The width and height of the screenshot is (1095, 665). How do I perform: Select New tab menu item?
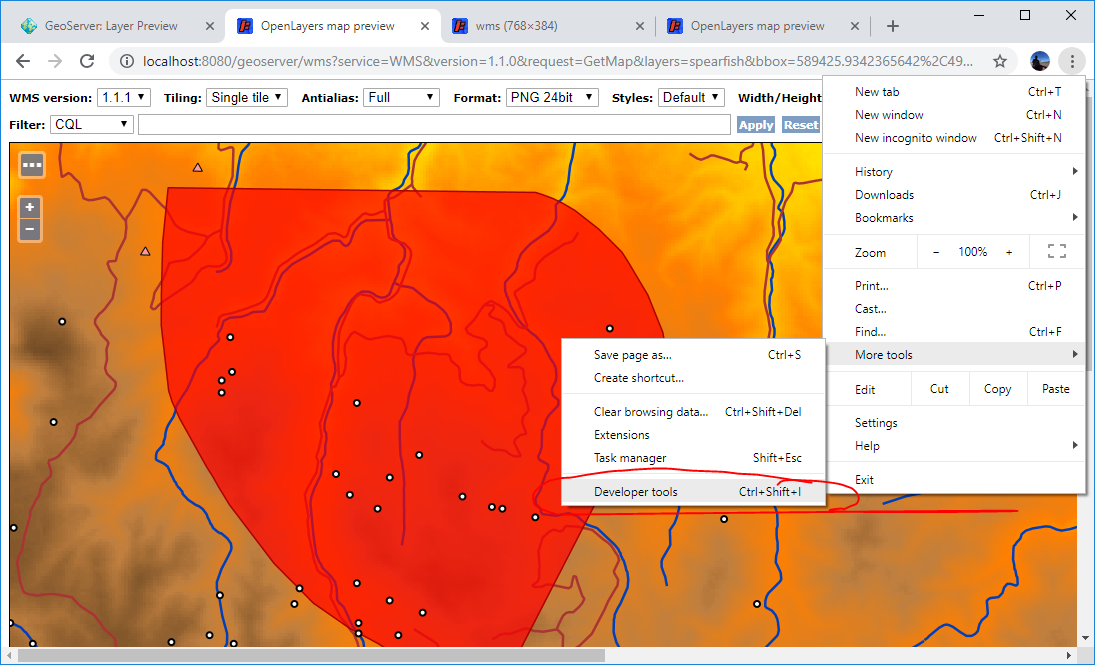point(954,92)
